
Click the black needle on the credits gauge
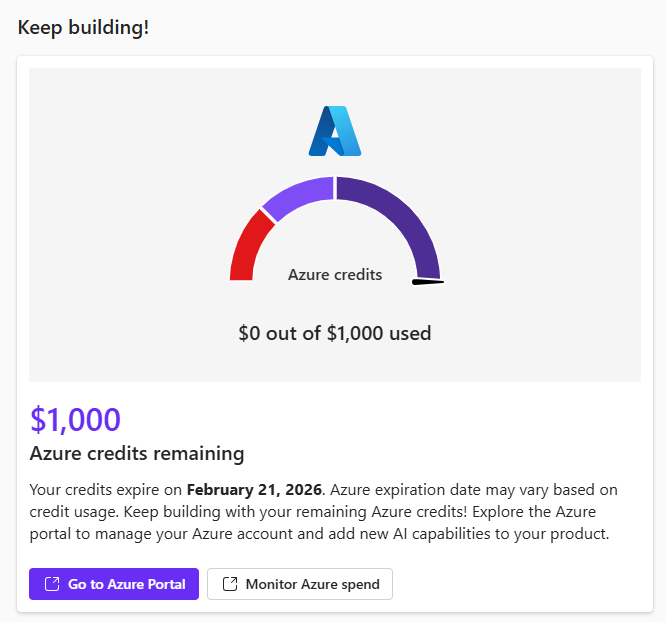428,282
